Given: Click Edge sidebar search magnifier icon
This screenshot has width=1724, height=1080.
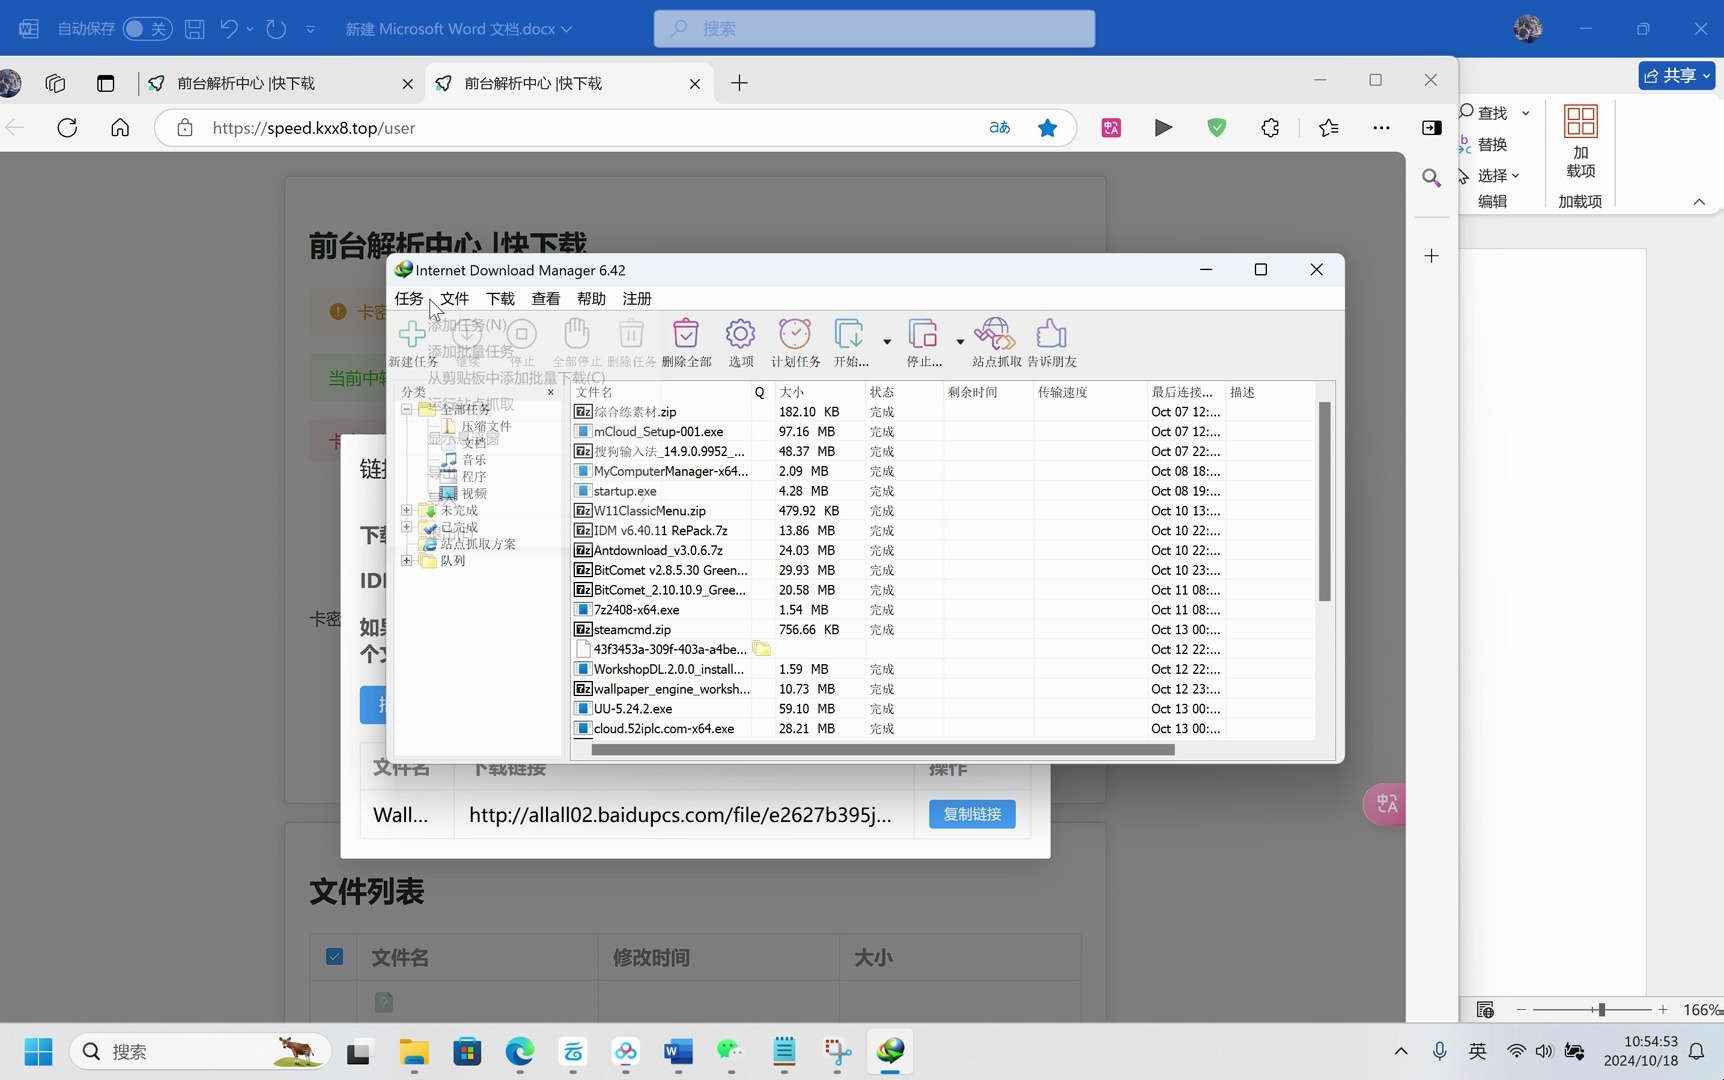Looking at the screenshot, I should (1431, 178).
